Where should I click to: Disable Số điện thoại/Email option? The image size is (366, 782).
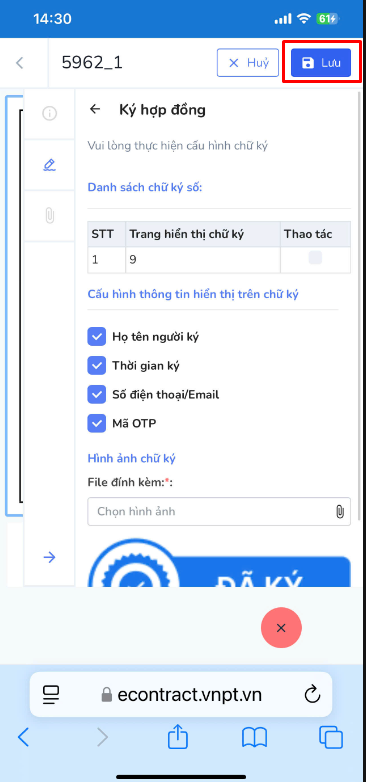click(97, 394)
